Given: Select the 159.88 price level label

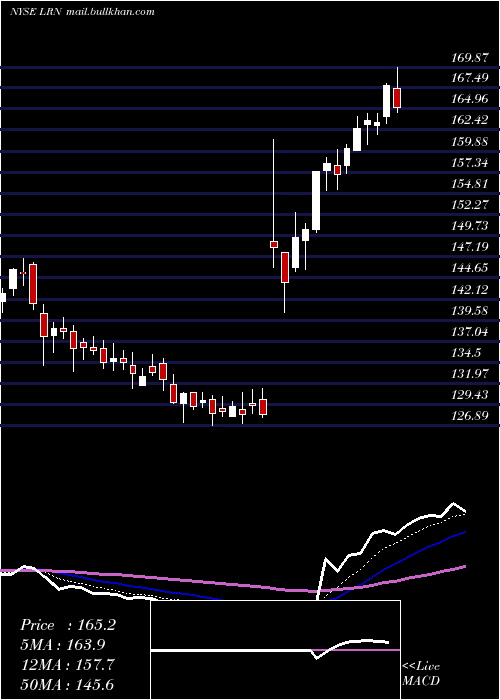Looking at the screenshot, I should tap(469, 142).
